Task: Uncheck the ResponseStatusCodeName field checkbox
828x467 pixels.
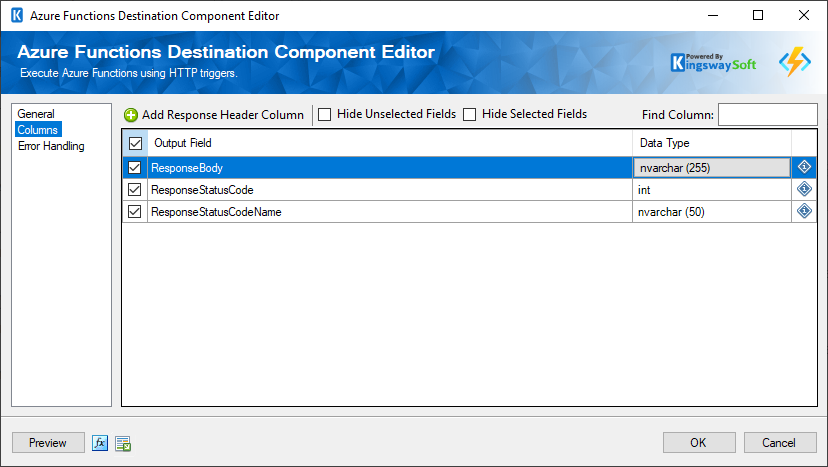Action: tap(135, 212)
